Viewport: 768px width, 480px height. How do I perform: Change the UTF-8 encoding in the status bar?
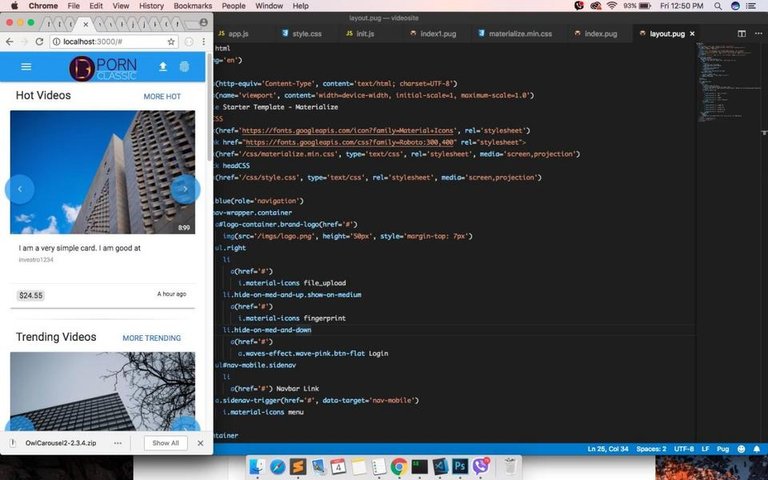point(684,449)
